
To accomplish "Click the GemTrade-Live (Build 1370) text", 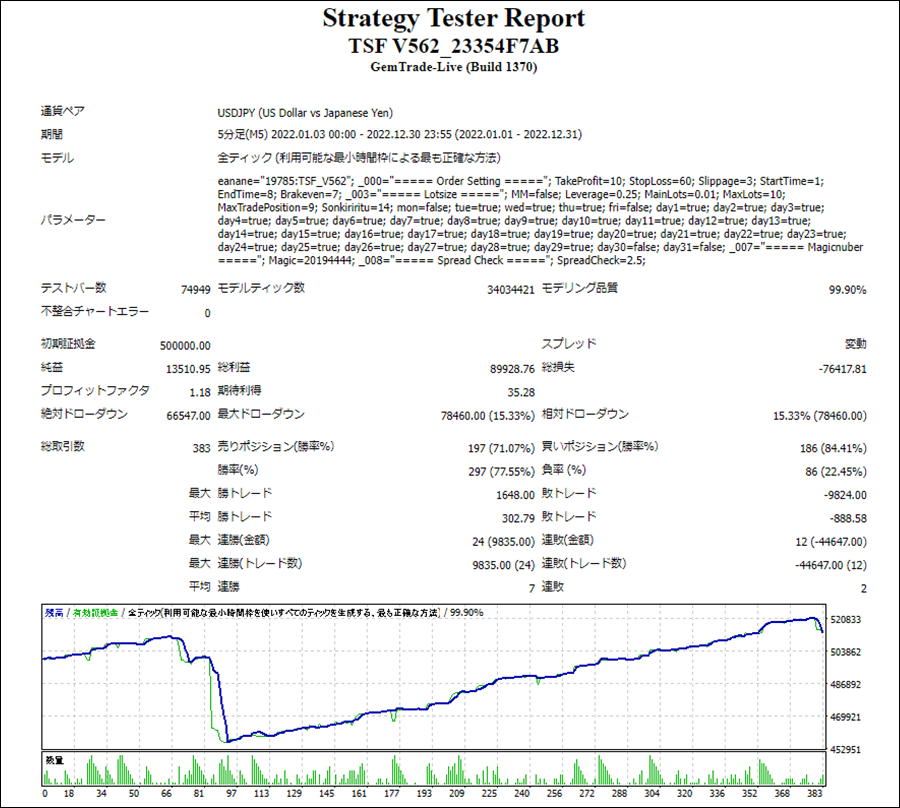I will (x=453, y=68).
